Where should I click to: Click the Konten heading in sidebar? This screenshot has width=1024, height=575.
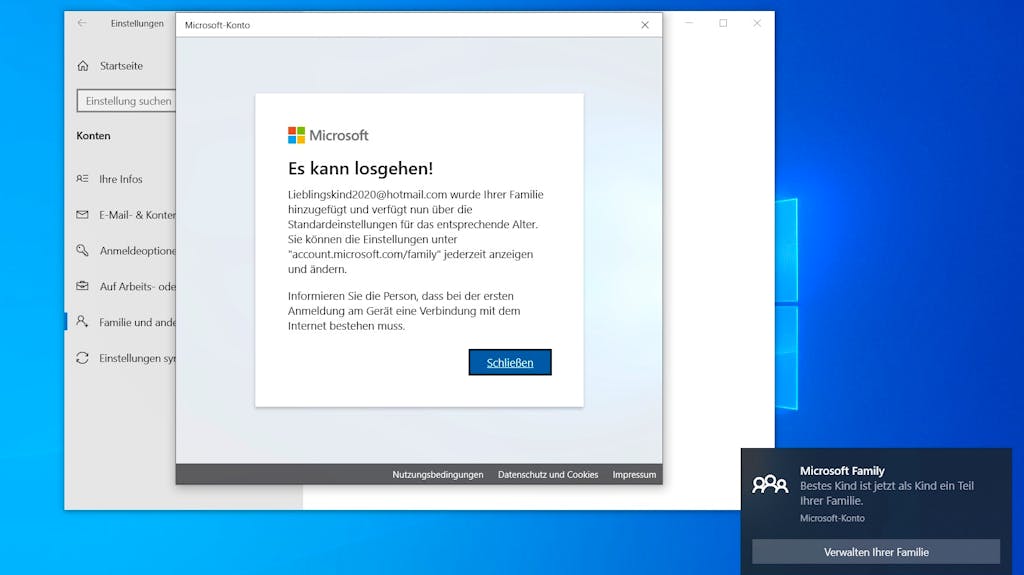(x=93, y=136)
